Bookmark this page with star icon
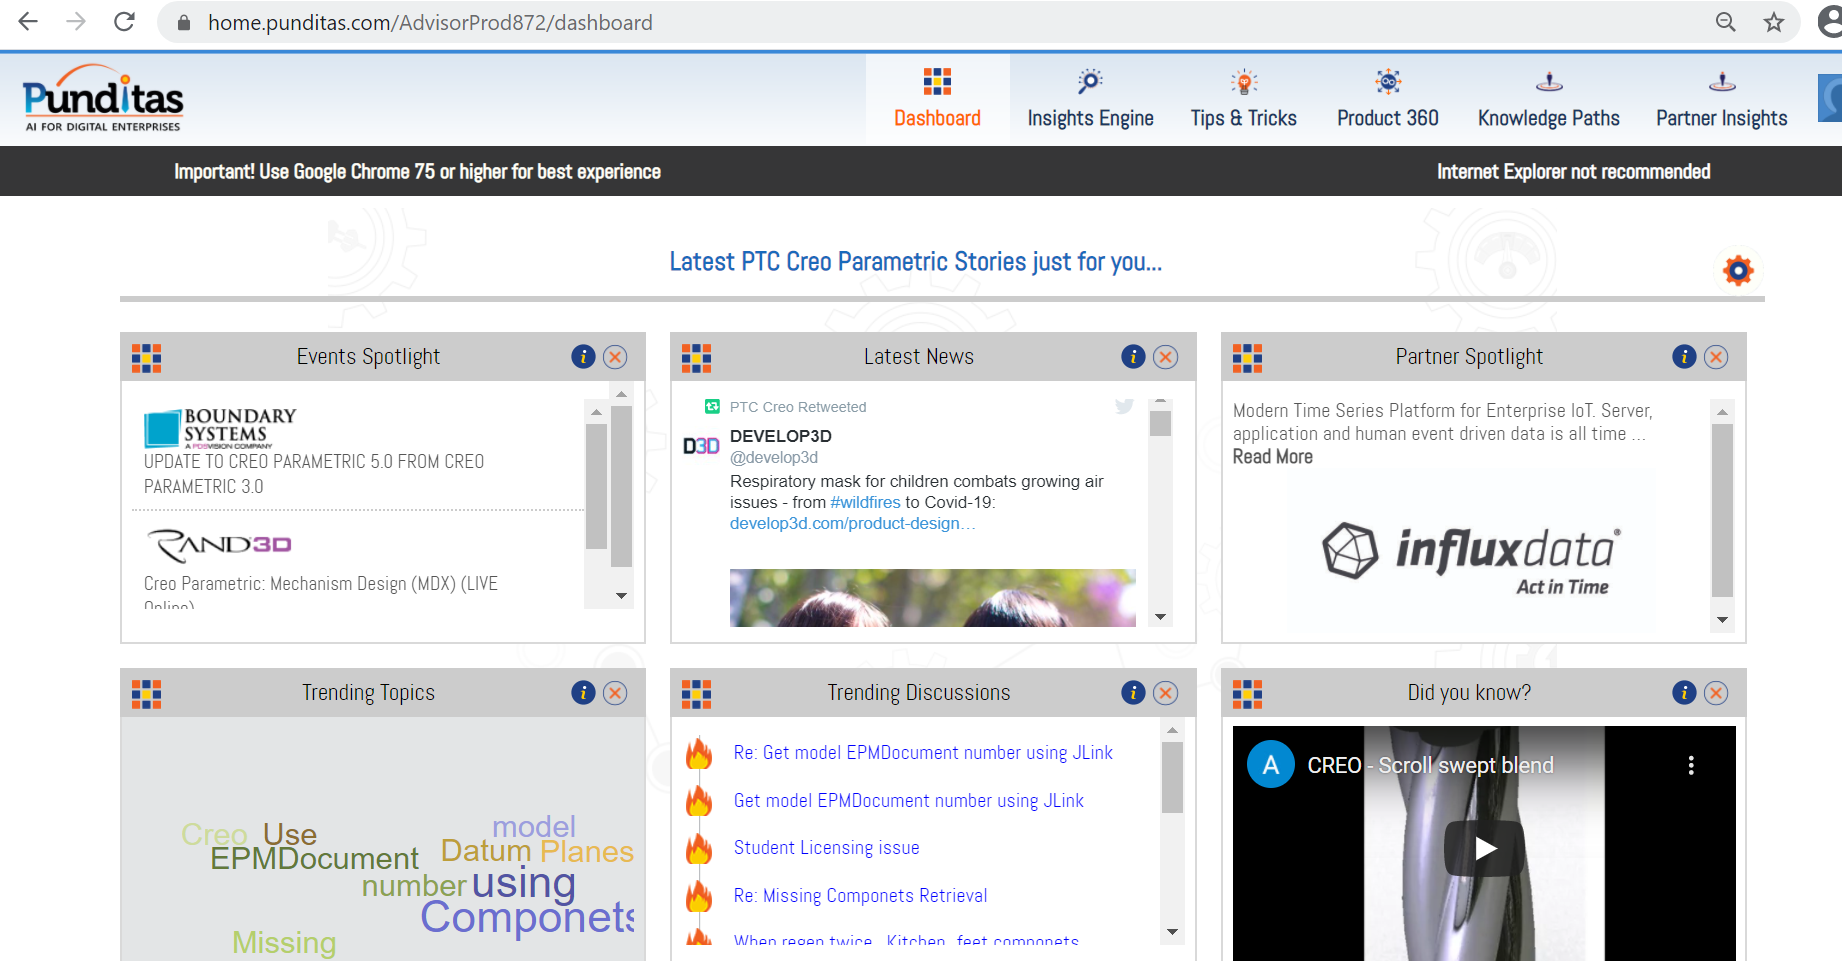This screenshot has width=1842, height=961. [x=1773, y=22]
